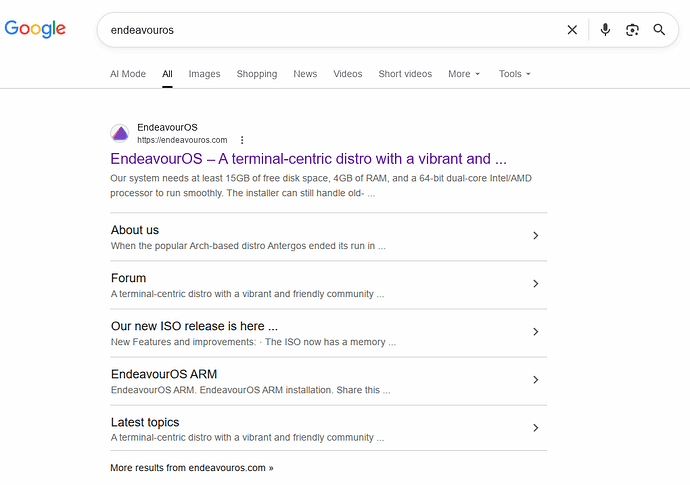Expand the About us chevron arrow
The width and height of the screenshot is (690, 485).
point(536,235)
